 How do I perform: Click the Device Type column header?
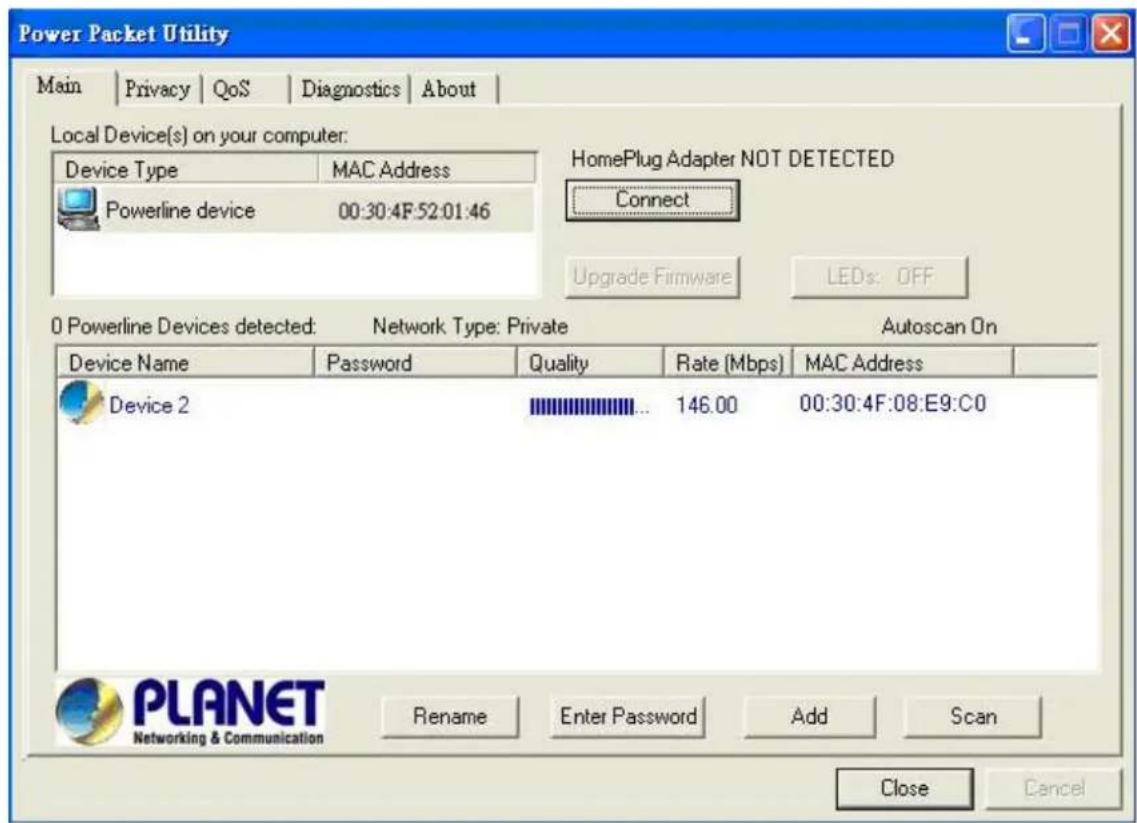click(186, 170)
